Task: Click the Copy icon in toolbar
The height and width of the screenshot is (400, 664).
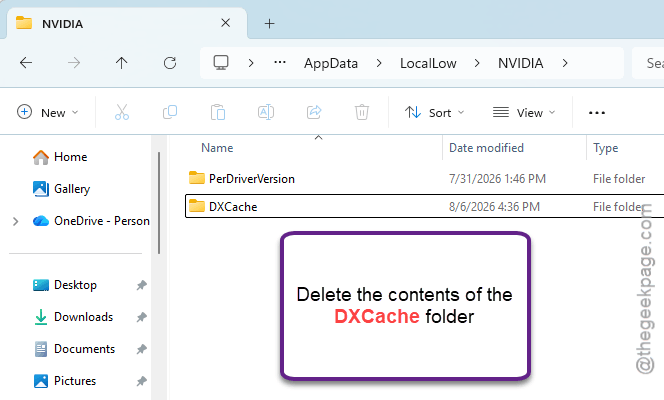Action: click(x=170, y=113)
